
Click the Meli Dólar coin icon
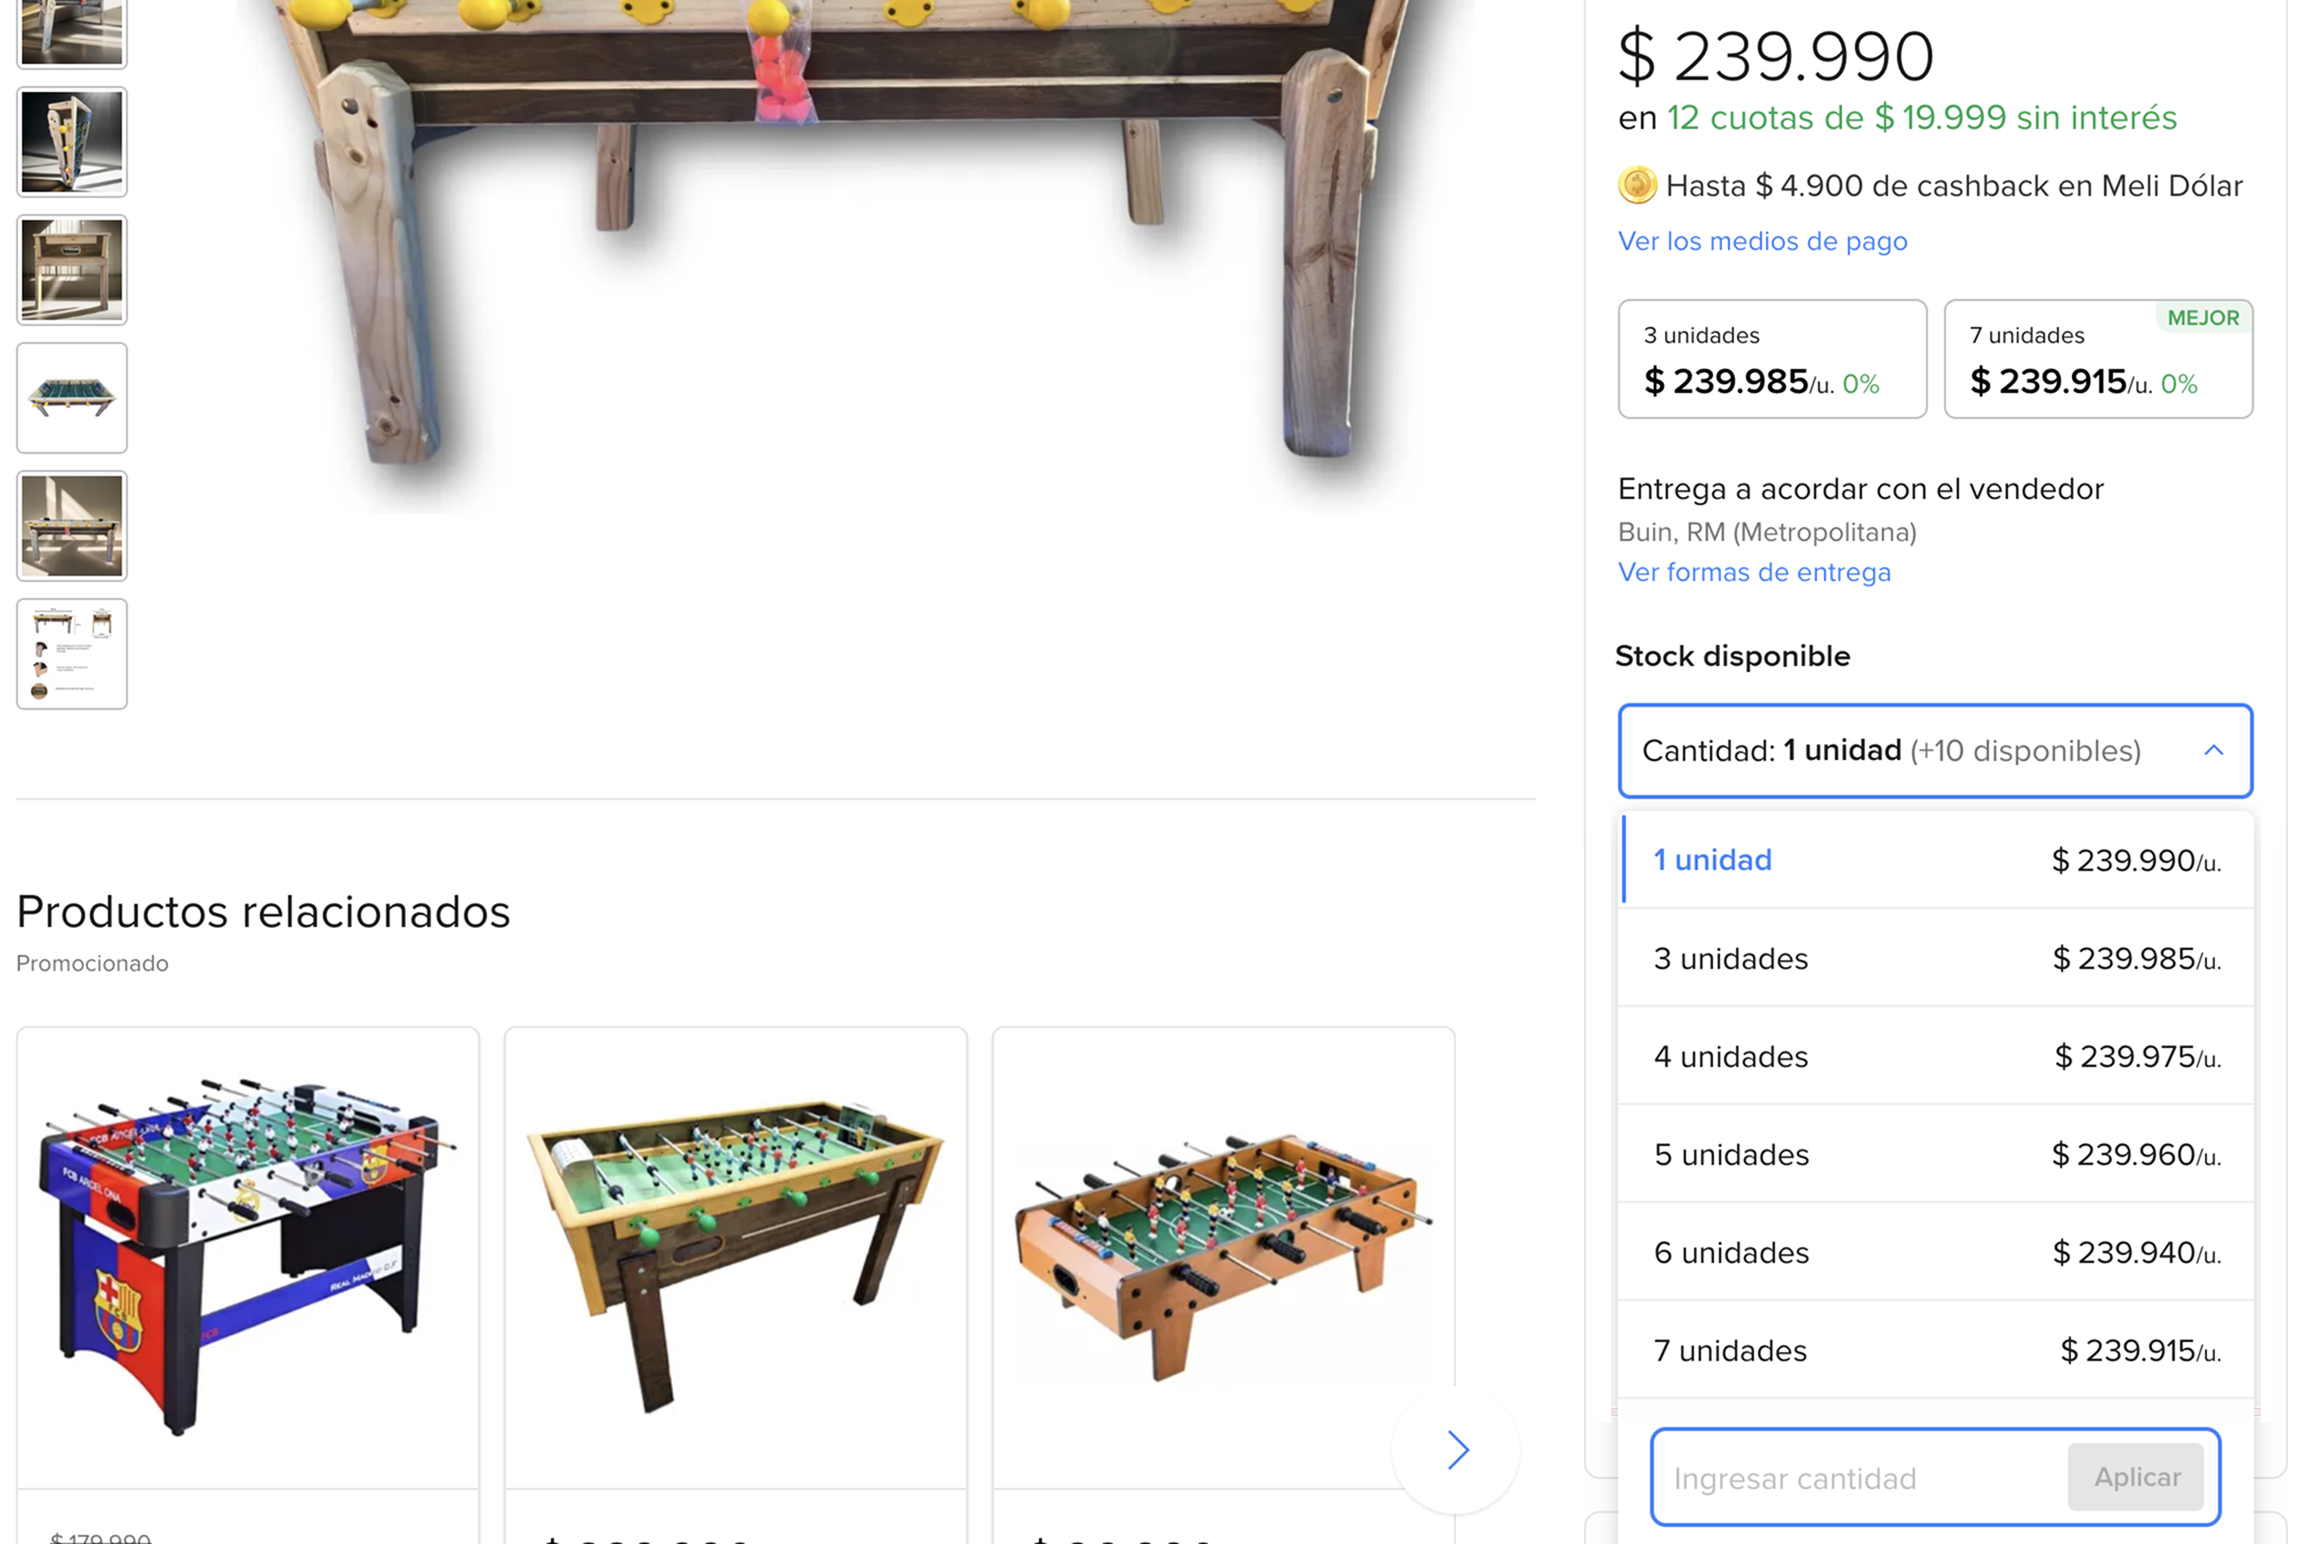pyautogui.click(x=1637, y=185)
